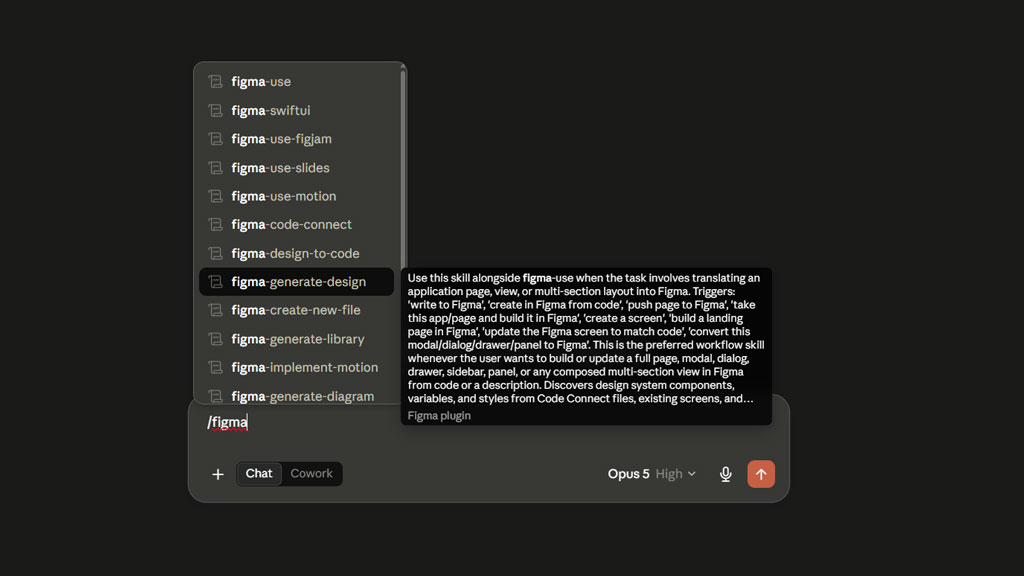Click the figma-generate-design description tooltip
The height and width of the screenshot is (576, 1024).
(586, 346)
